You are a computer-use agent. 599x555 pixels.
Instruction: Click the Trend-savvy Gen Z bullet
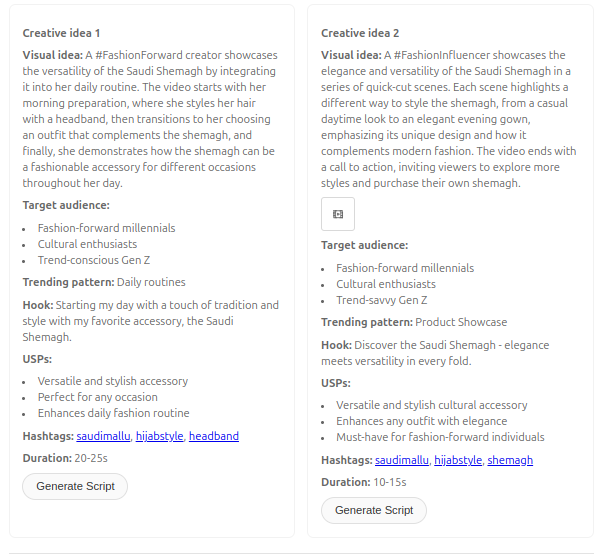[x=382, y=300]
